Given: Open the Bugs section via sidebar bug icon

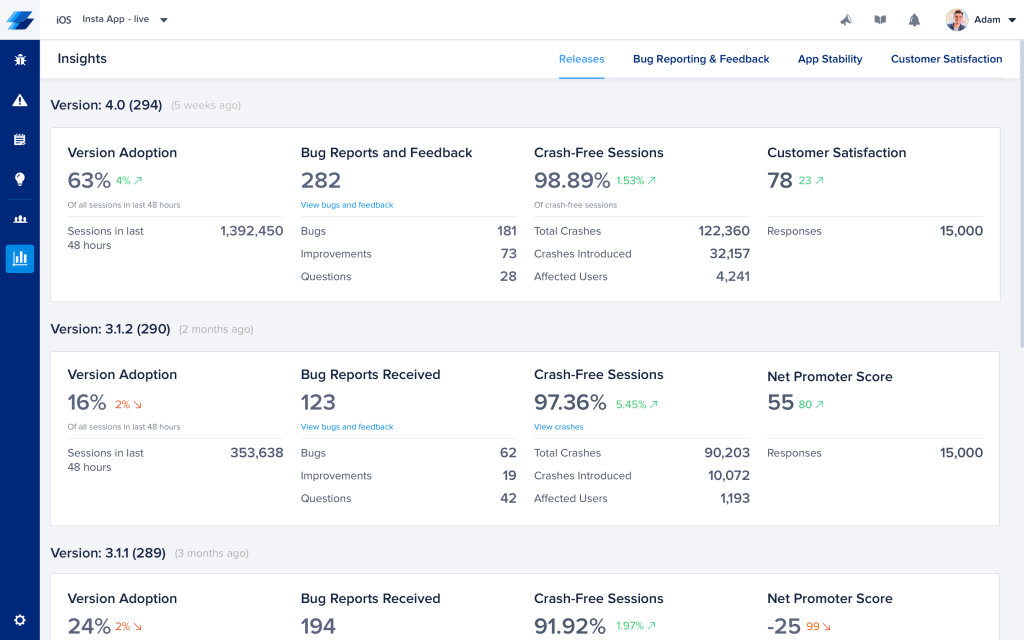Looking at the screenshot, I should (x=19, y=60).
